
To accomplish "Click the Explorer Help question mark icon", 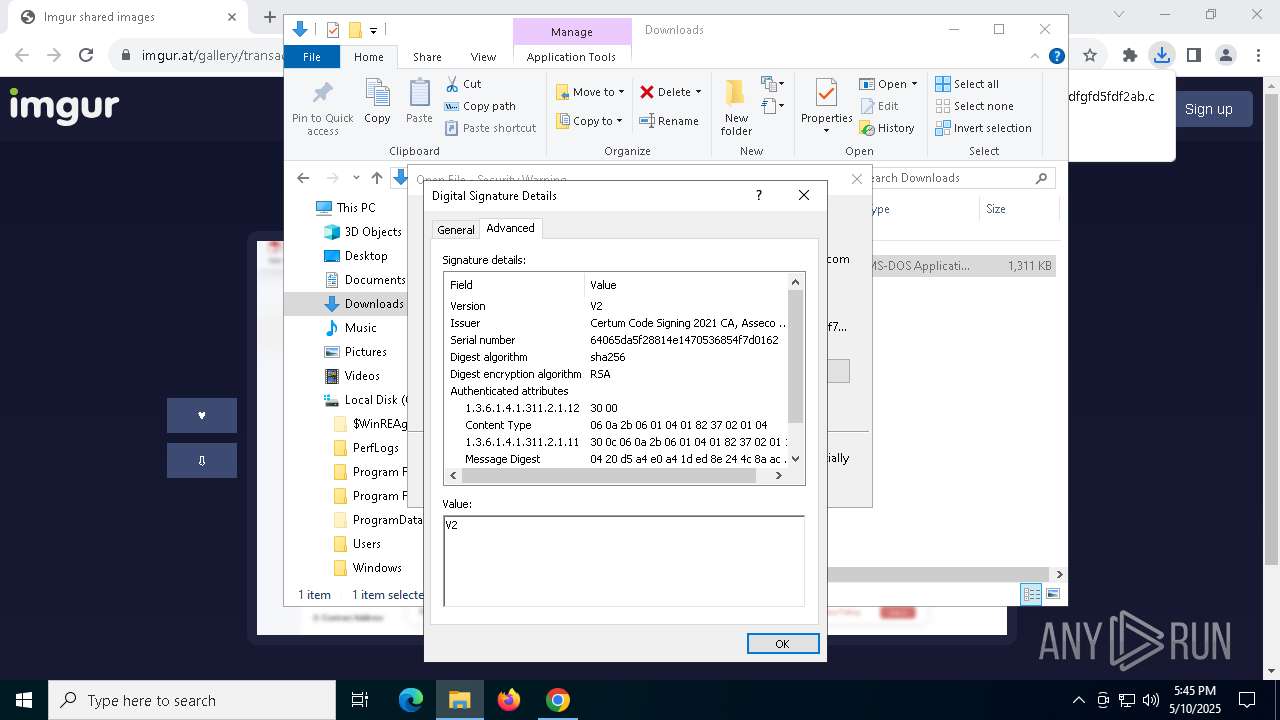I will tap(1056, 57).
